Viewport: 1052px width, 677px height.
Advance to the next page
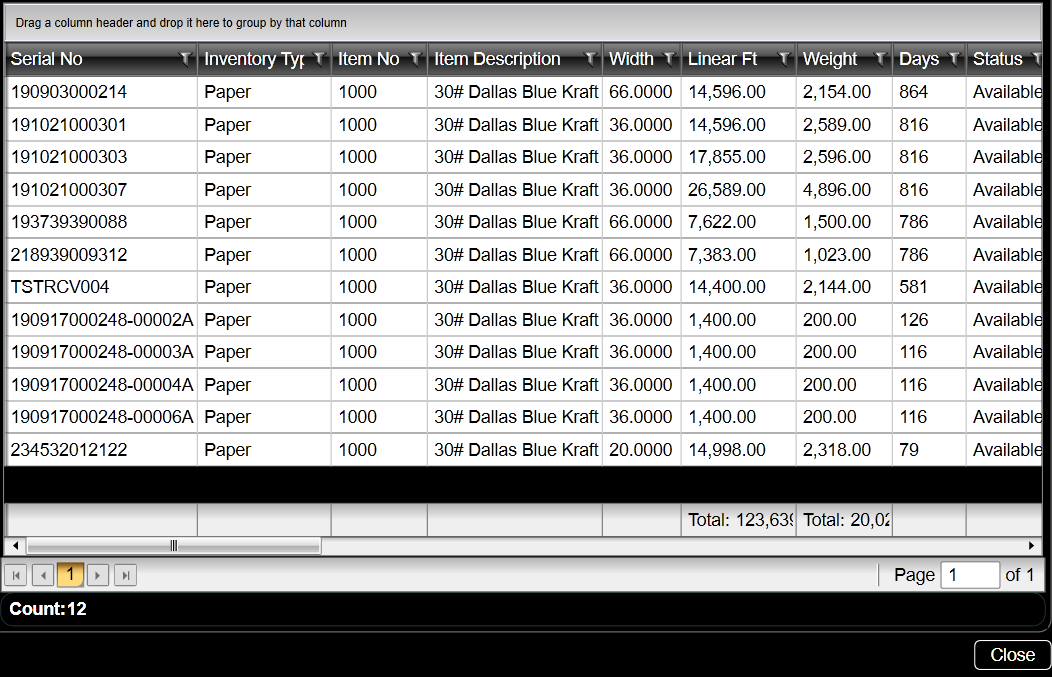tap(98, 575)
